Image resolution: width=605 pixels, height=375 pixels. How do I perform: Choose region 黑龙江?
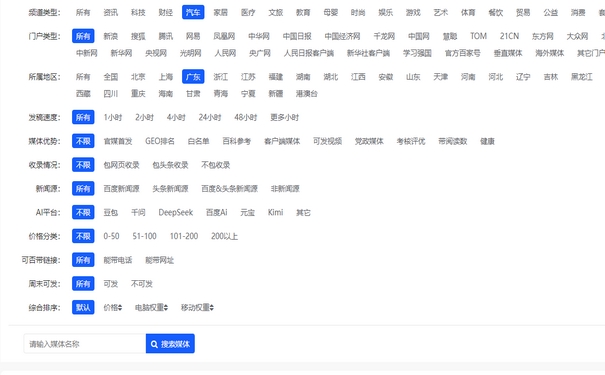(582, 77)
